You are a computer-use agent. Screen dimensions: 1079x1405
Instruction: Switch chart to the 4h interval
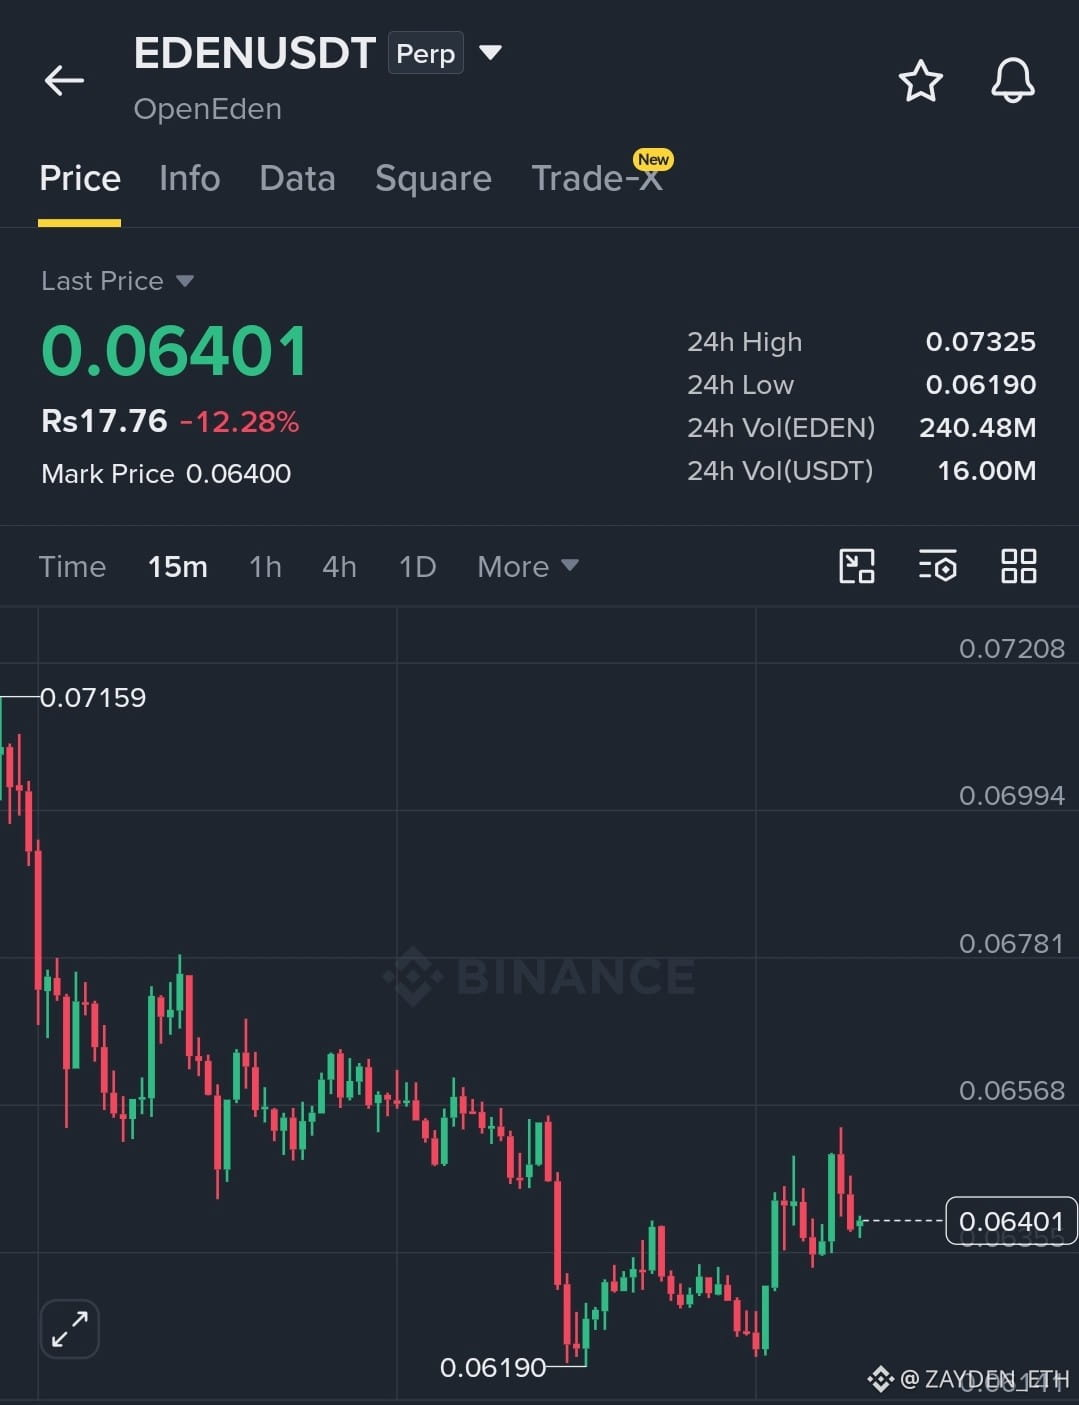[x=339, y=567]
